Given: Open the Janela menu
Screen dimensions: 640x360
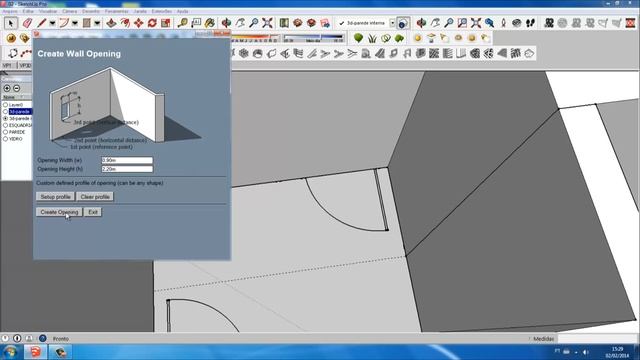Looking at the screenshot, I should (x=140, y=11).
